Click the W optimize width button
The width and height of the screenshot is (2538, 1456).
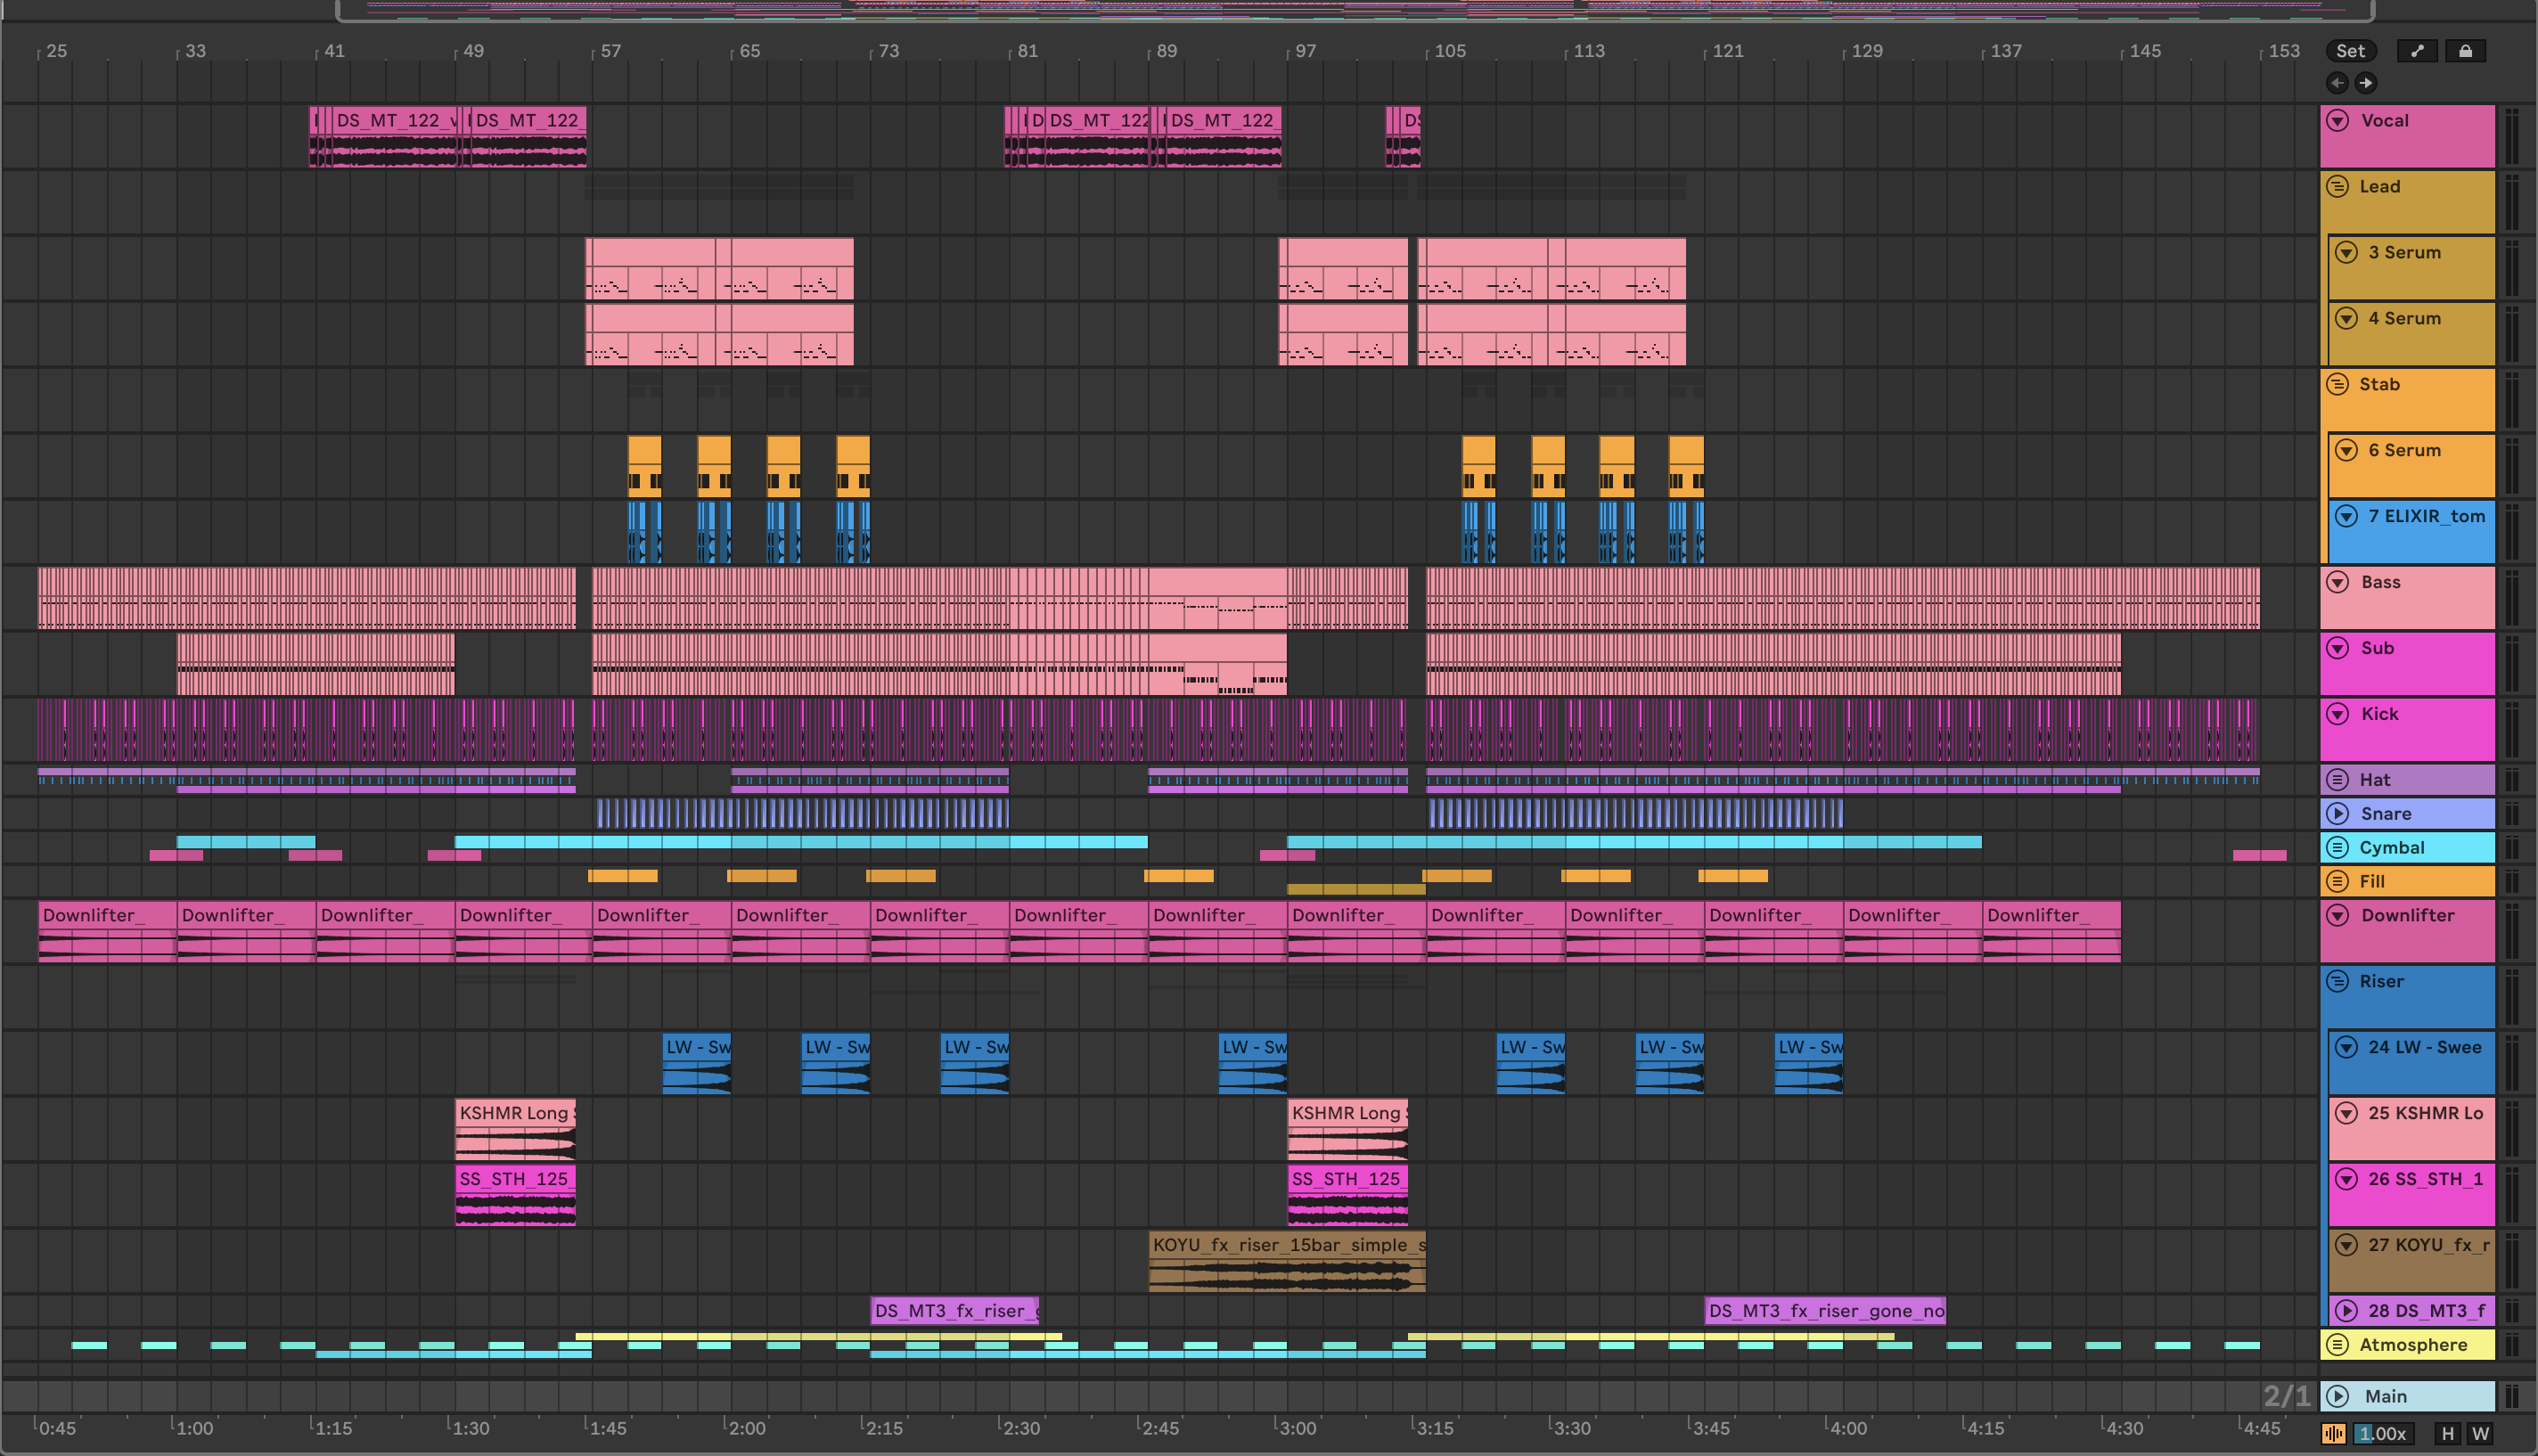[2480, 1433]
